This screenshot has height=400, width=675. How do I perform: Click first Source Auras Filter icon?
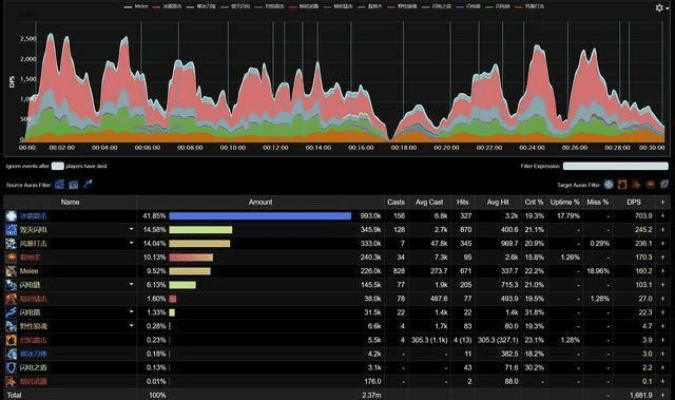point(59,184)
